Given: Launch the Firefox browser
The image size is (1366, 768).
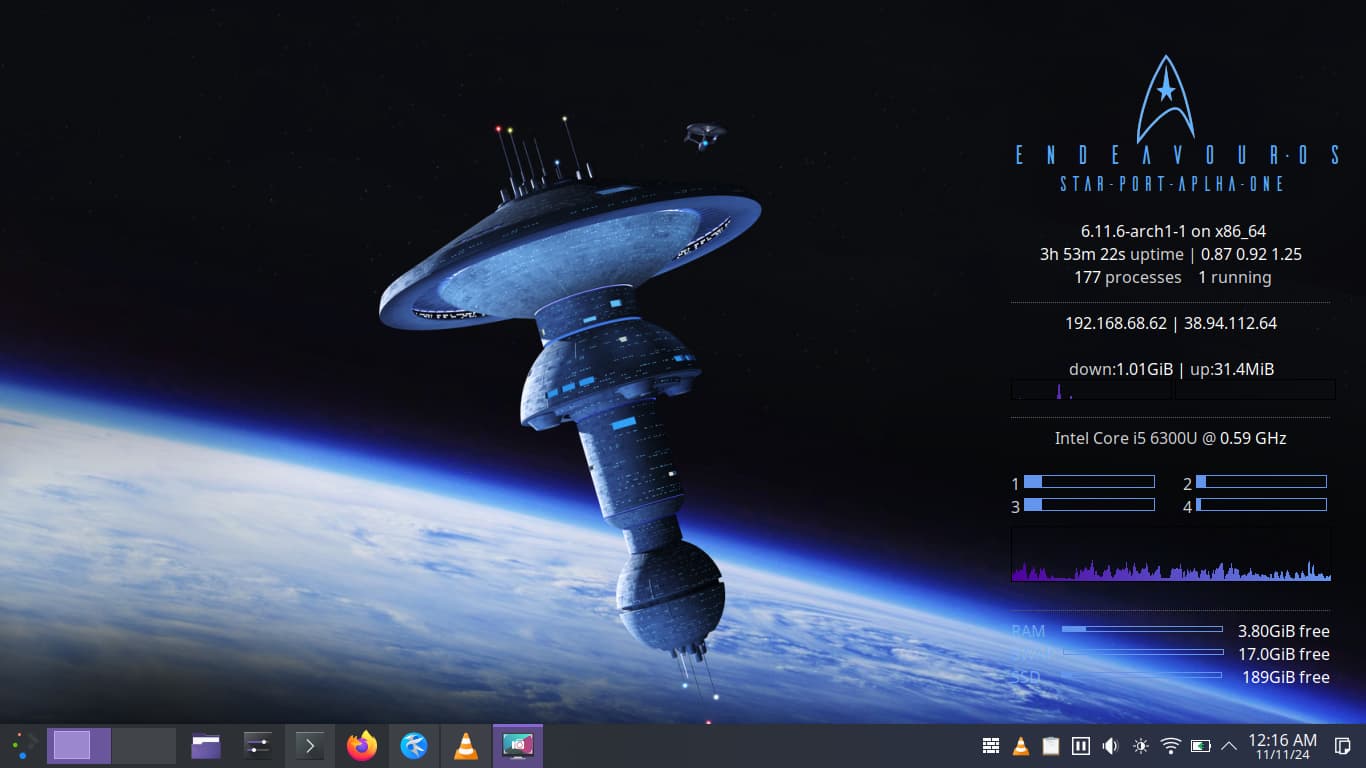Looking at the screenshot, I should coord(362,746).
